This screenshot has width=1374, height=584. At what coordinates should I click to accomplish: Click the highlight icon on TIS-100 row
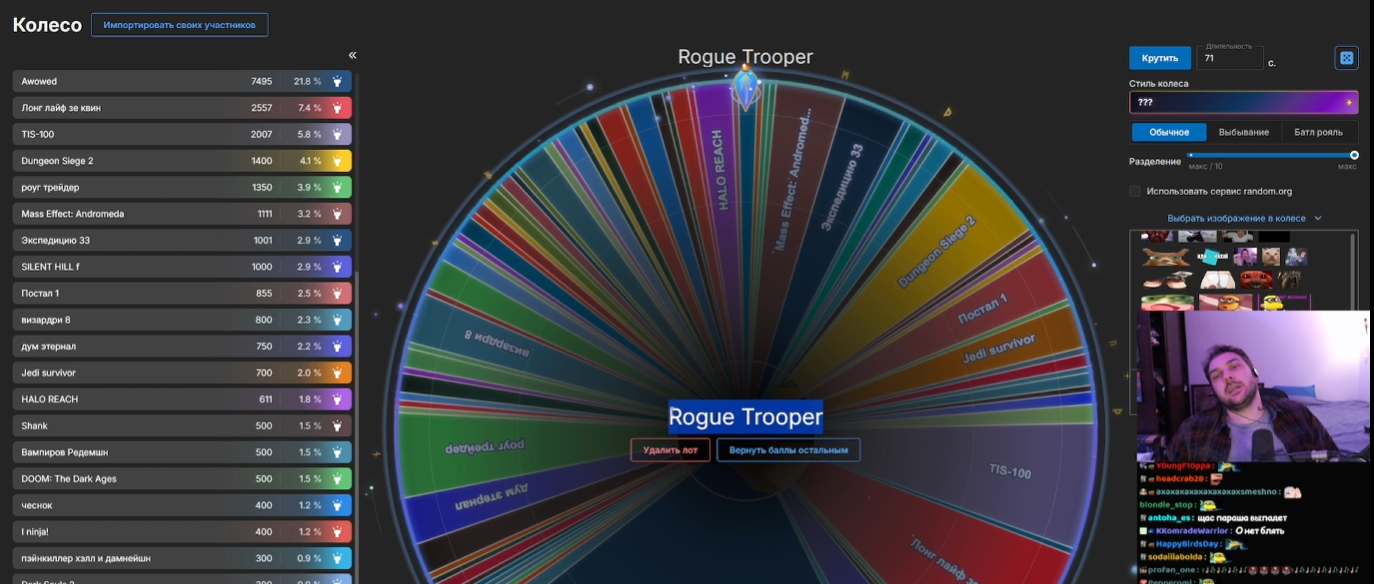[338, 134]
